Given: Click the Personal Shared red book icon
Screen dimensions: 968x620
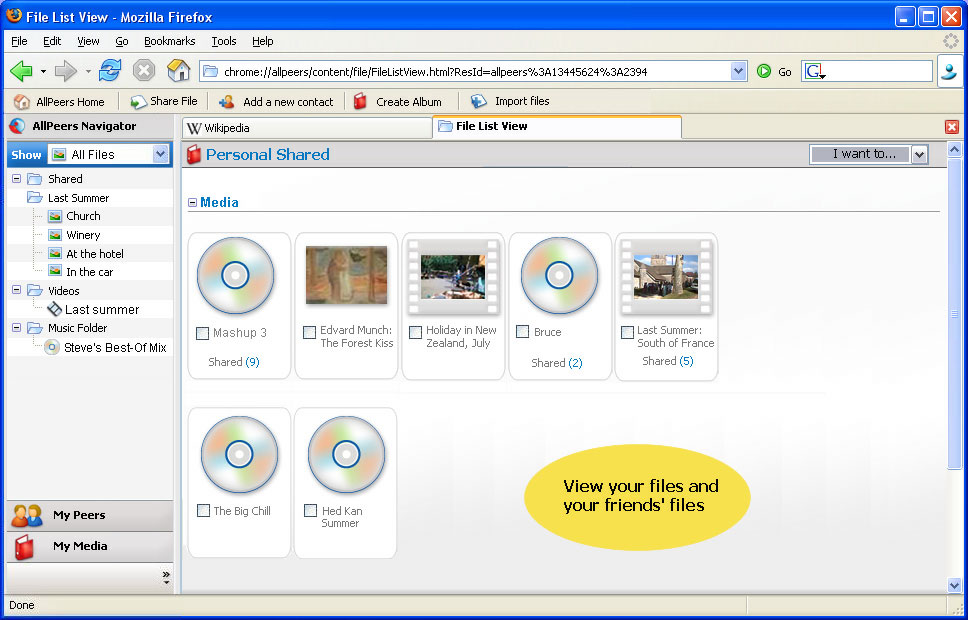Looking at the screenshot, I should pyautogui.click(x=194, y=154).
